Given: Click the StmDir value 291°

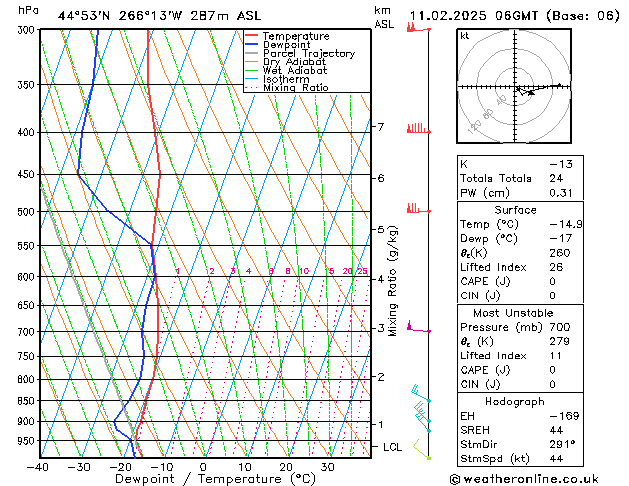Looking at the screenshot, I should coord(562,444).
